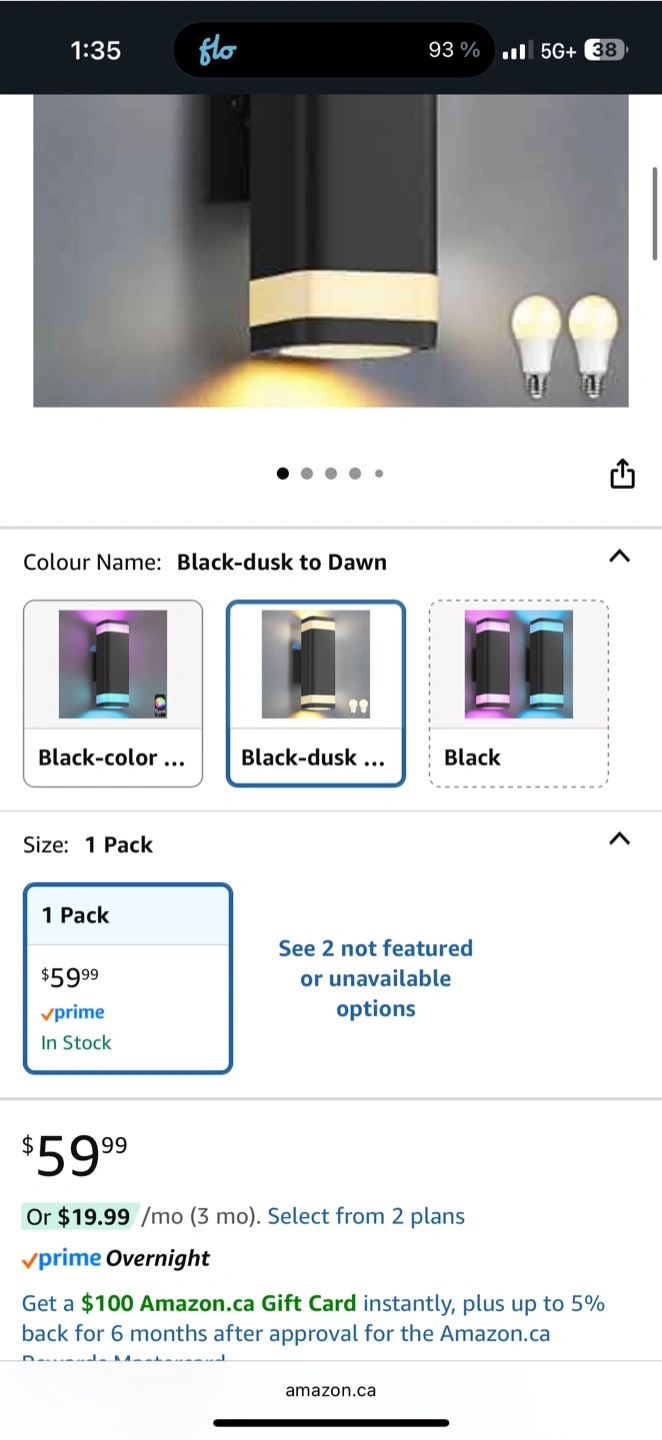Tap the prime Overnight logo
This screenshot has height=1440, width=662.
coord(116,1258)
